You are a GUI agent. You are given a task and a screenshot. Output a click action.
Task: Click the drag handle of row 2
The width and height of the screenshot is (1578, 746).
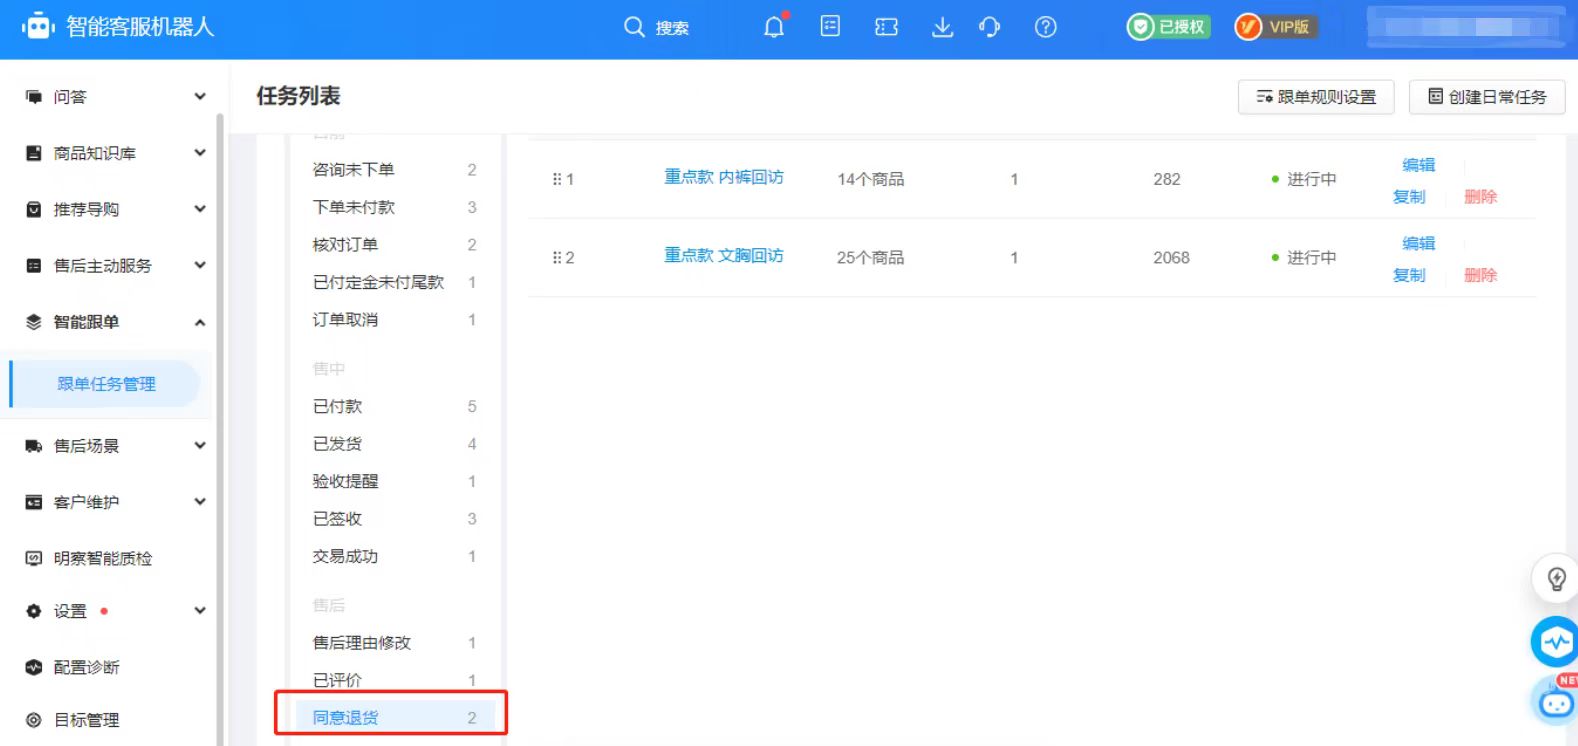(x=557, y=257)
